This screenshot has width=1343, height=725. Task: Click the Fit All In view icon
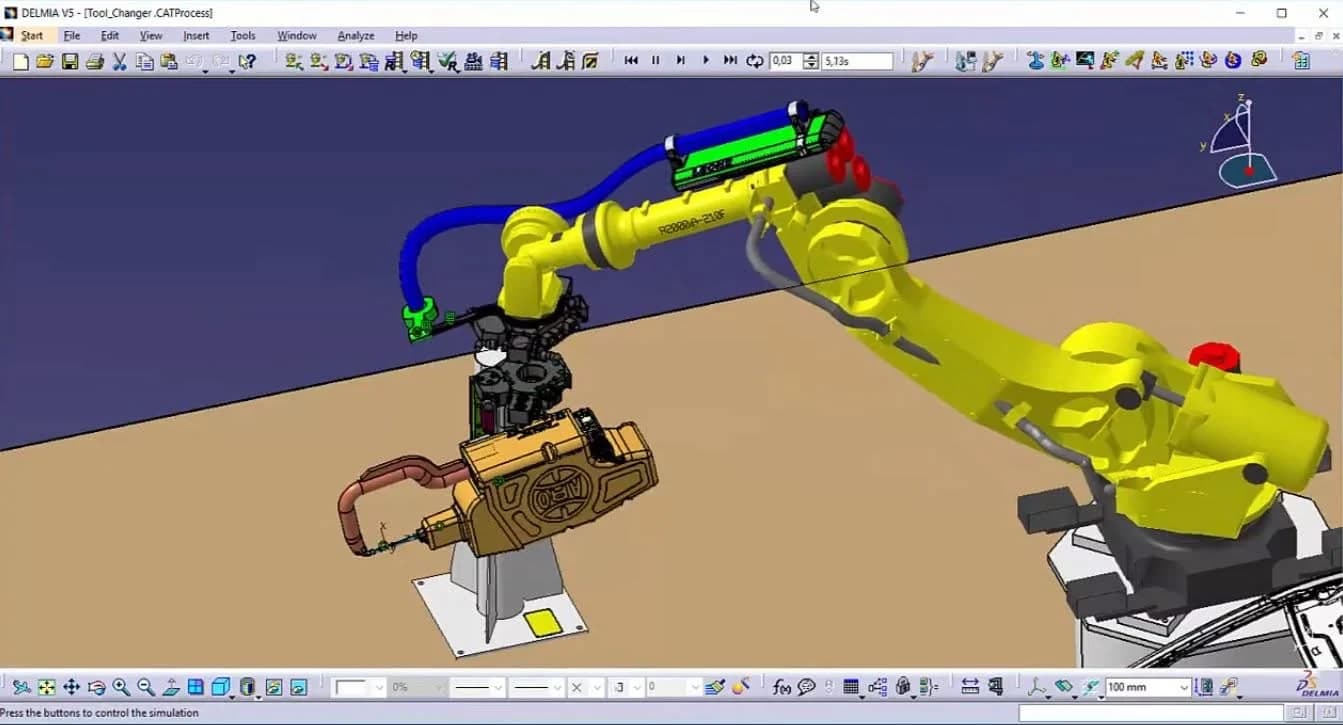click(46, 687)
